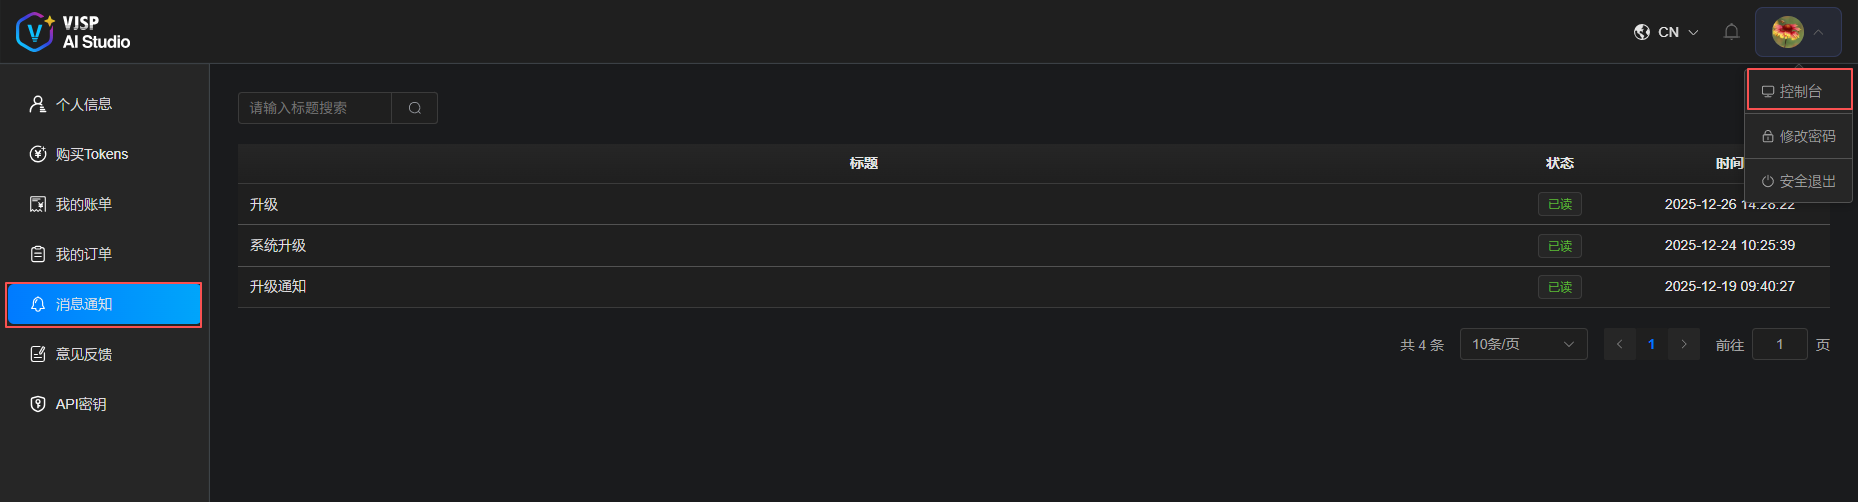Viewport: 1858px width, 502px height.
Task: Open API密钥 in the sidebar
Action: (x=81, y=404)
